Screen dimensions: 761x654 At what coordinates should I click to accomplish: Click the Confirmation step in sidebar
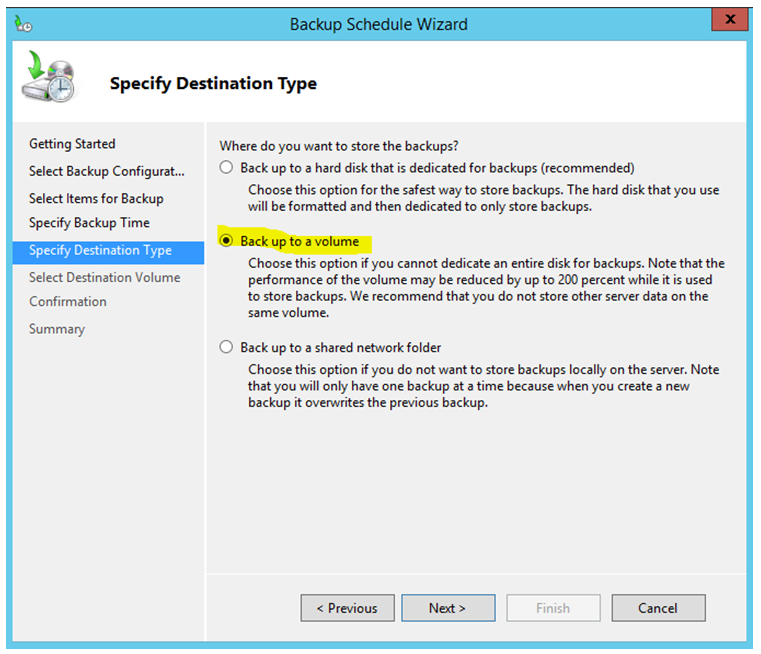67,302
